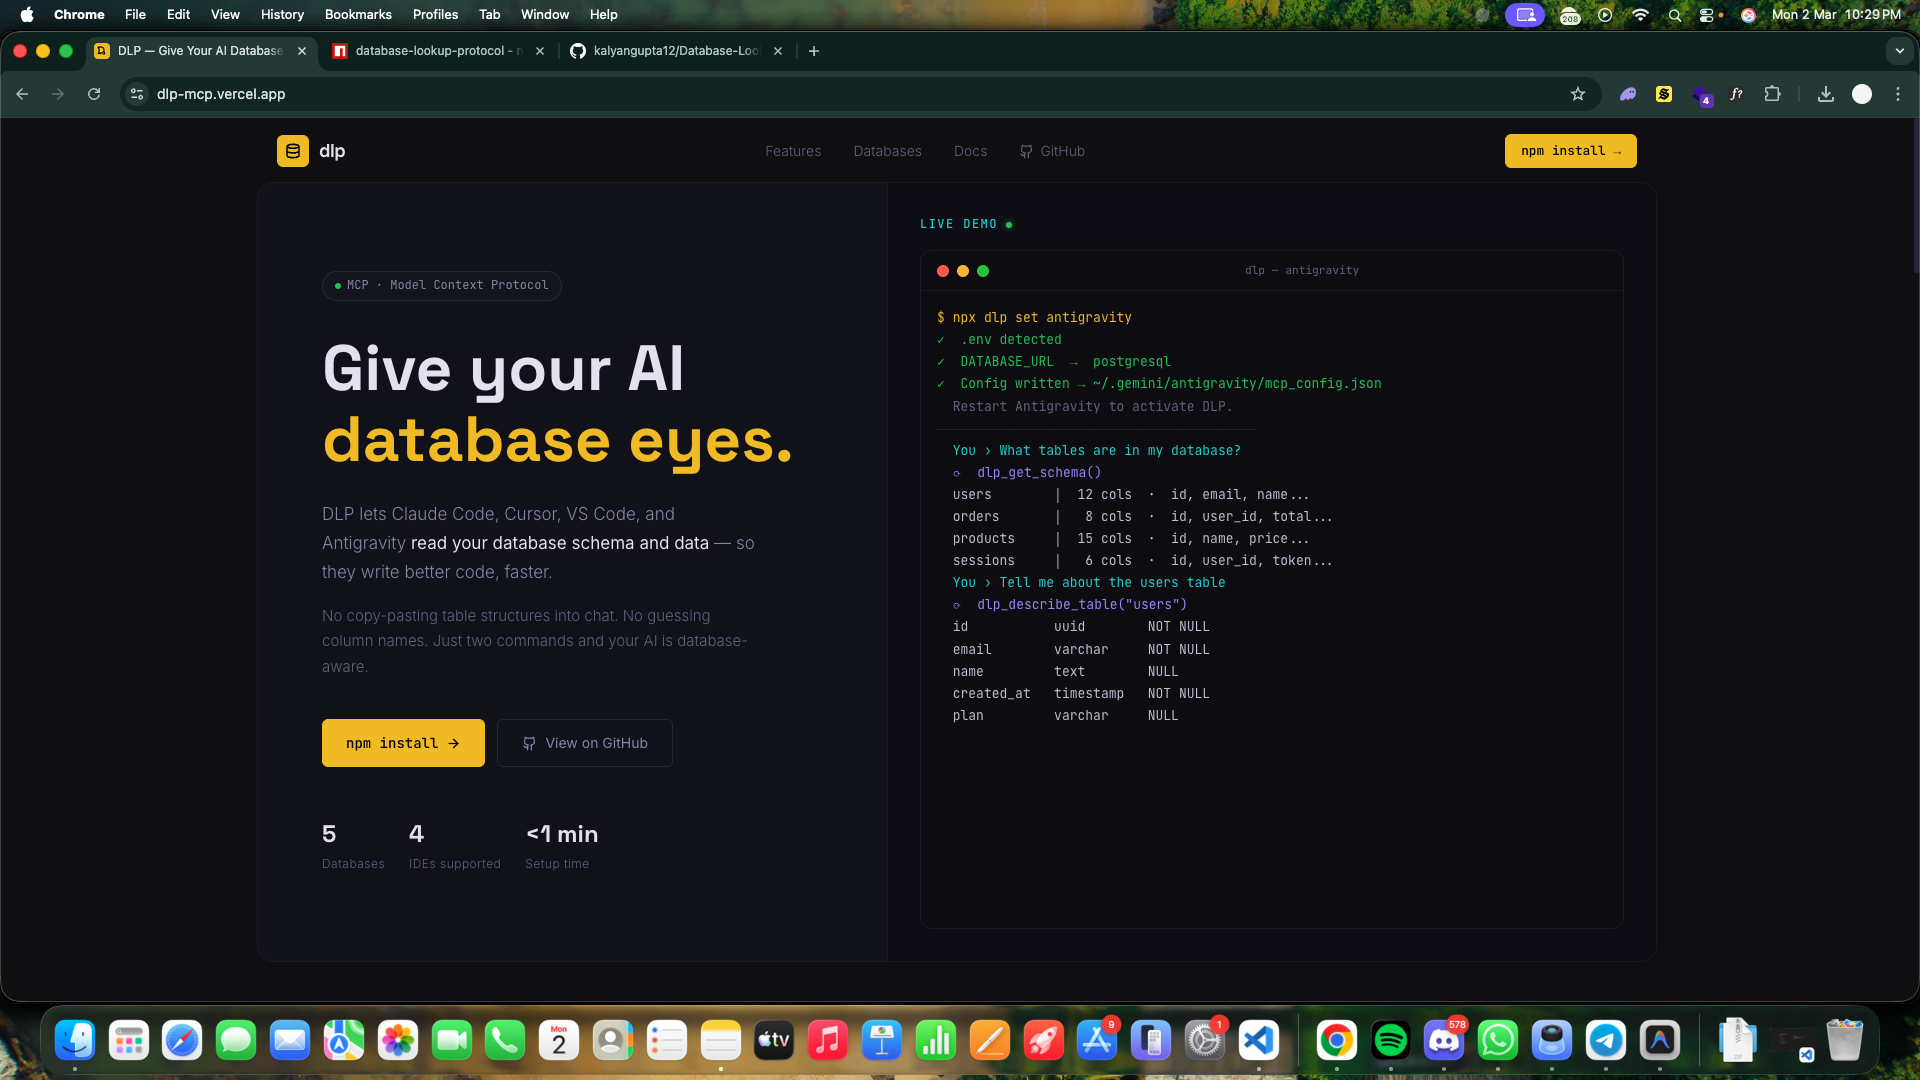Click the dlp database logo icon
This screenshot has height=1080, width=1920.
[293, 151]
